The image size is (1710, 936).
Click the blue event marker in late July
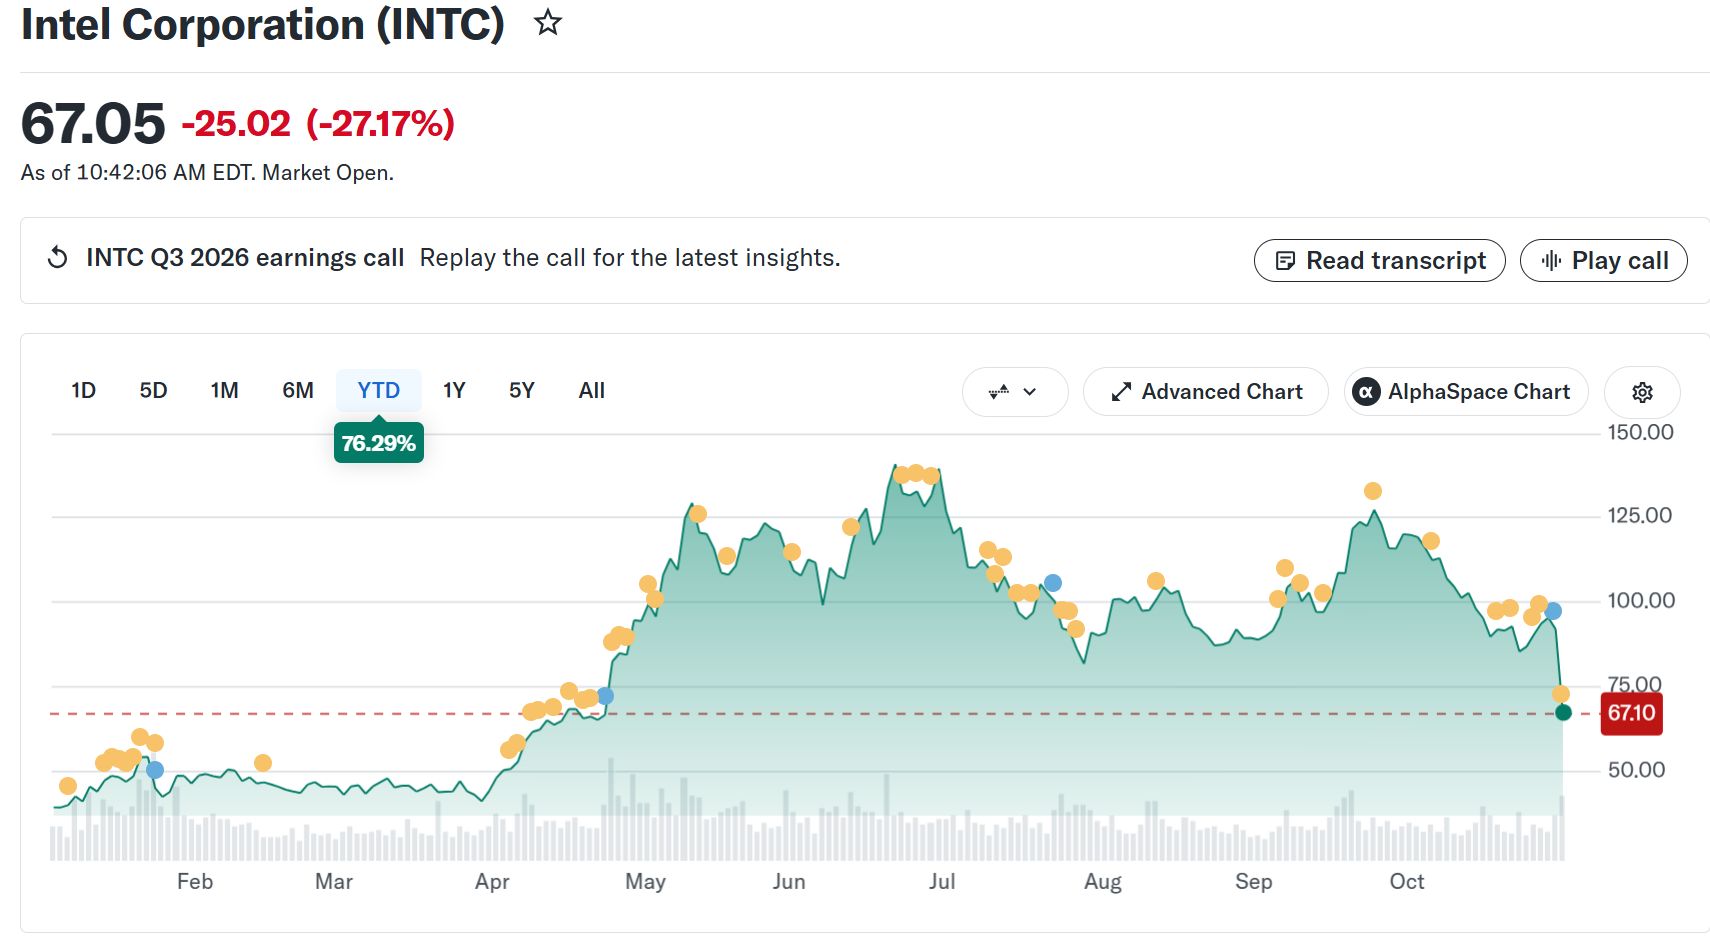point(1052,583)
